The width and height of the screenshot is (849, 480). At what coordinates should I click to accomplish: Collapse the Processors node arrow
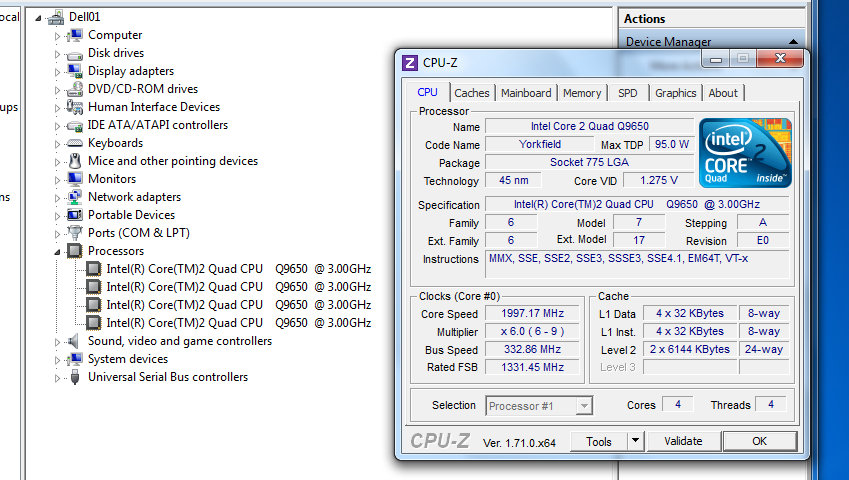(57, 252)
